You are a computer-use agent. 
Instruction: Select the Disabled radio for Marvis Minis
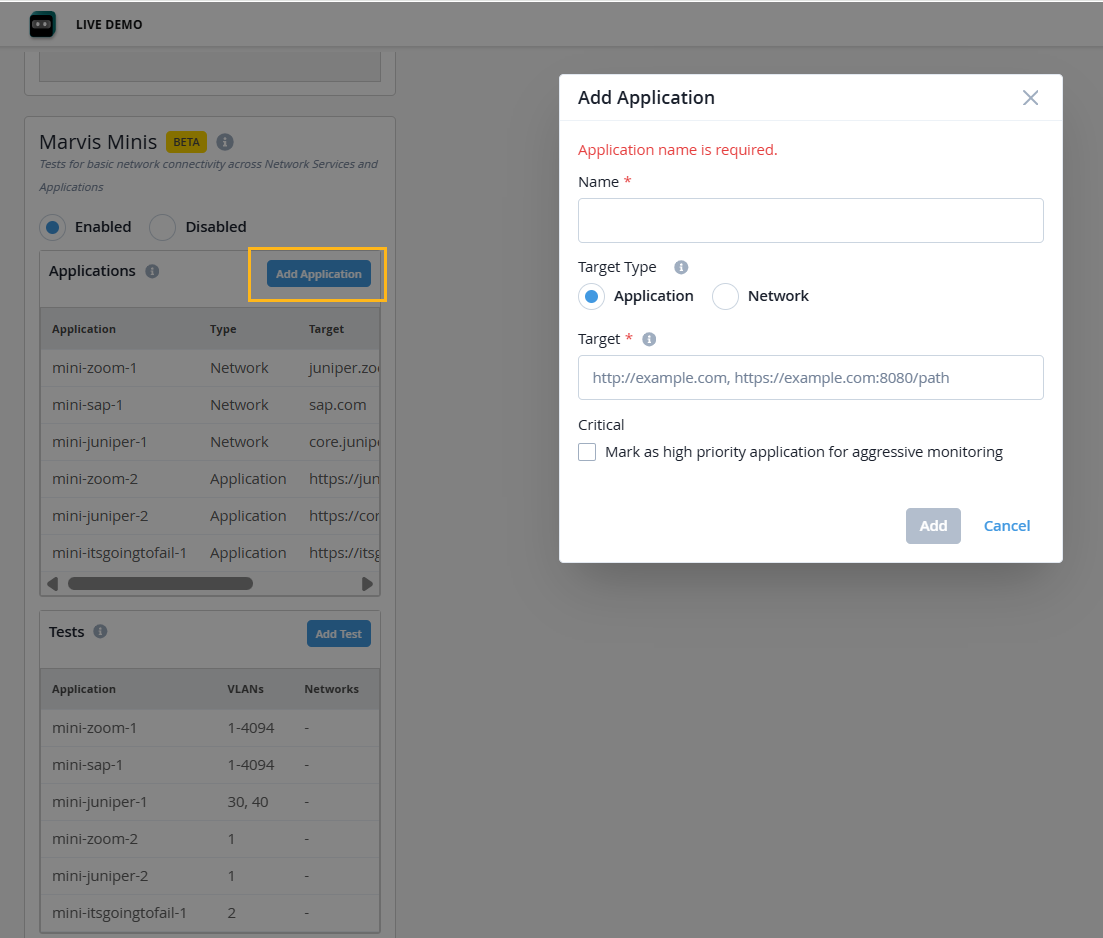[162, 227]
